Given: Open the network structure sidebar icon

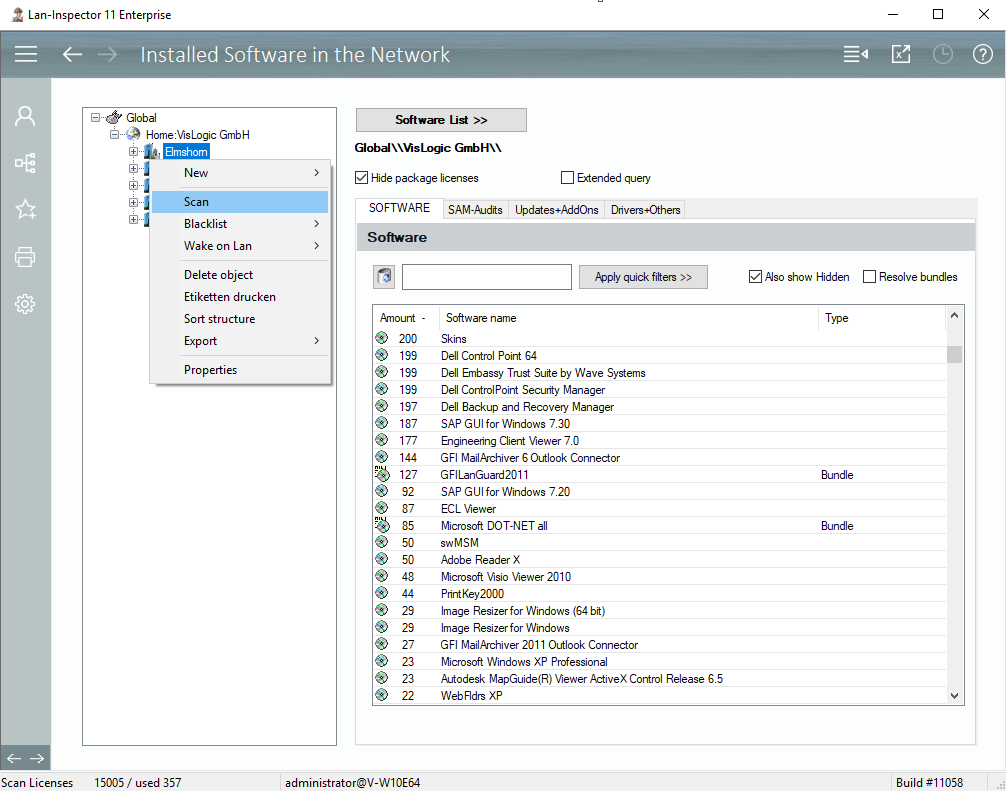Looking at the screenshot, I should coord(25,163).
